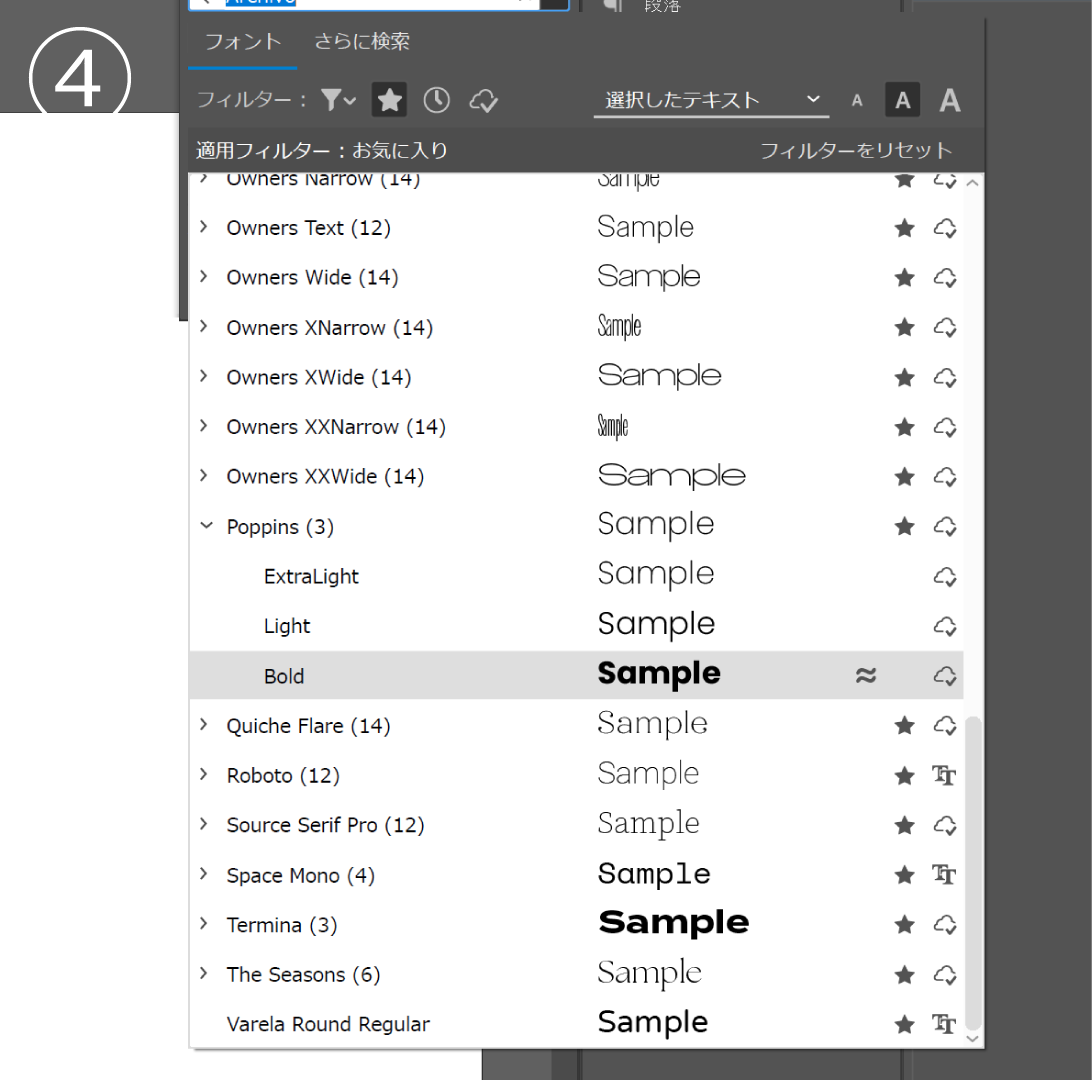Switch to the さらに検索 tab

[x=361, y=42]
